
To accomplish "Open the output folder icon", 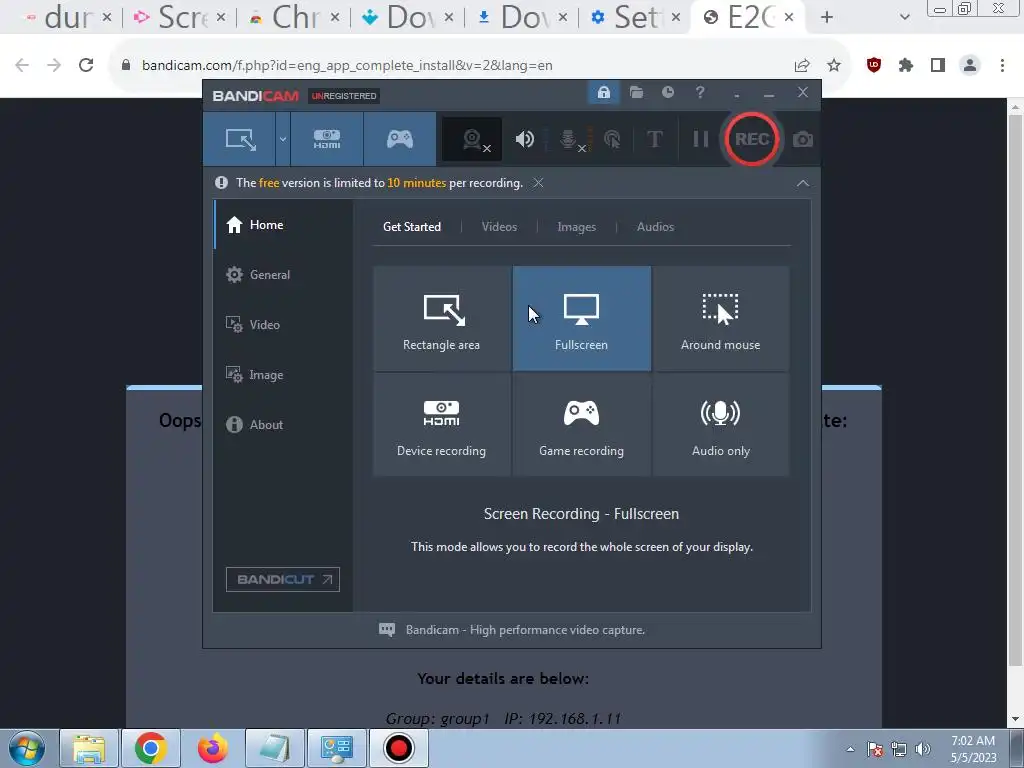I will coord(636,92).
